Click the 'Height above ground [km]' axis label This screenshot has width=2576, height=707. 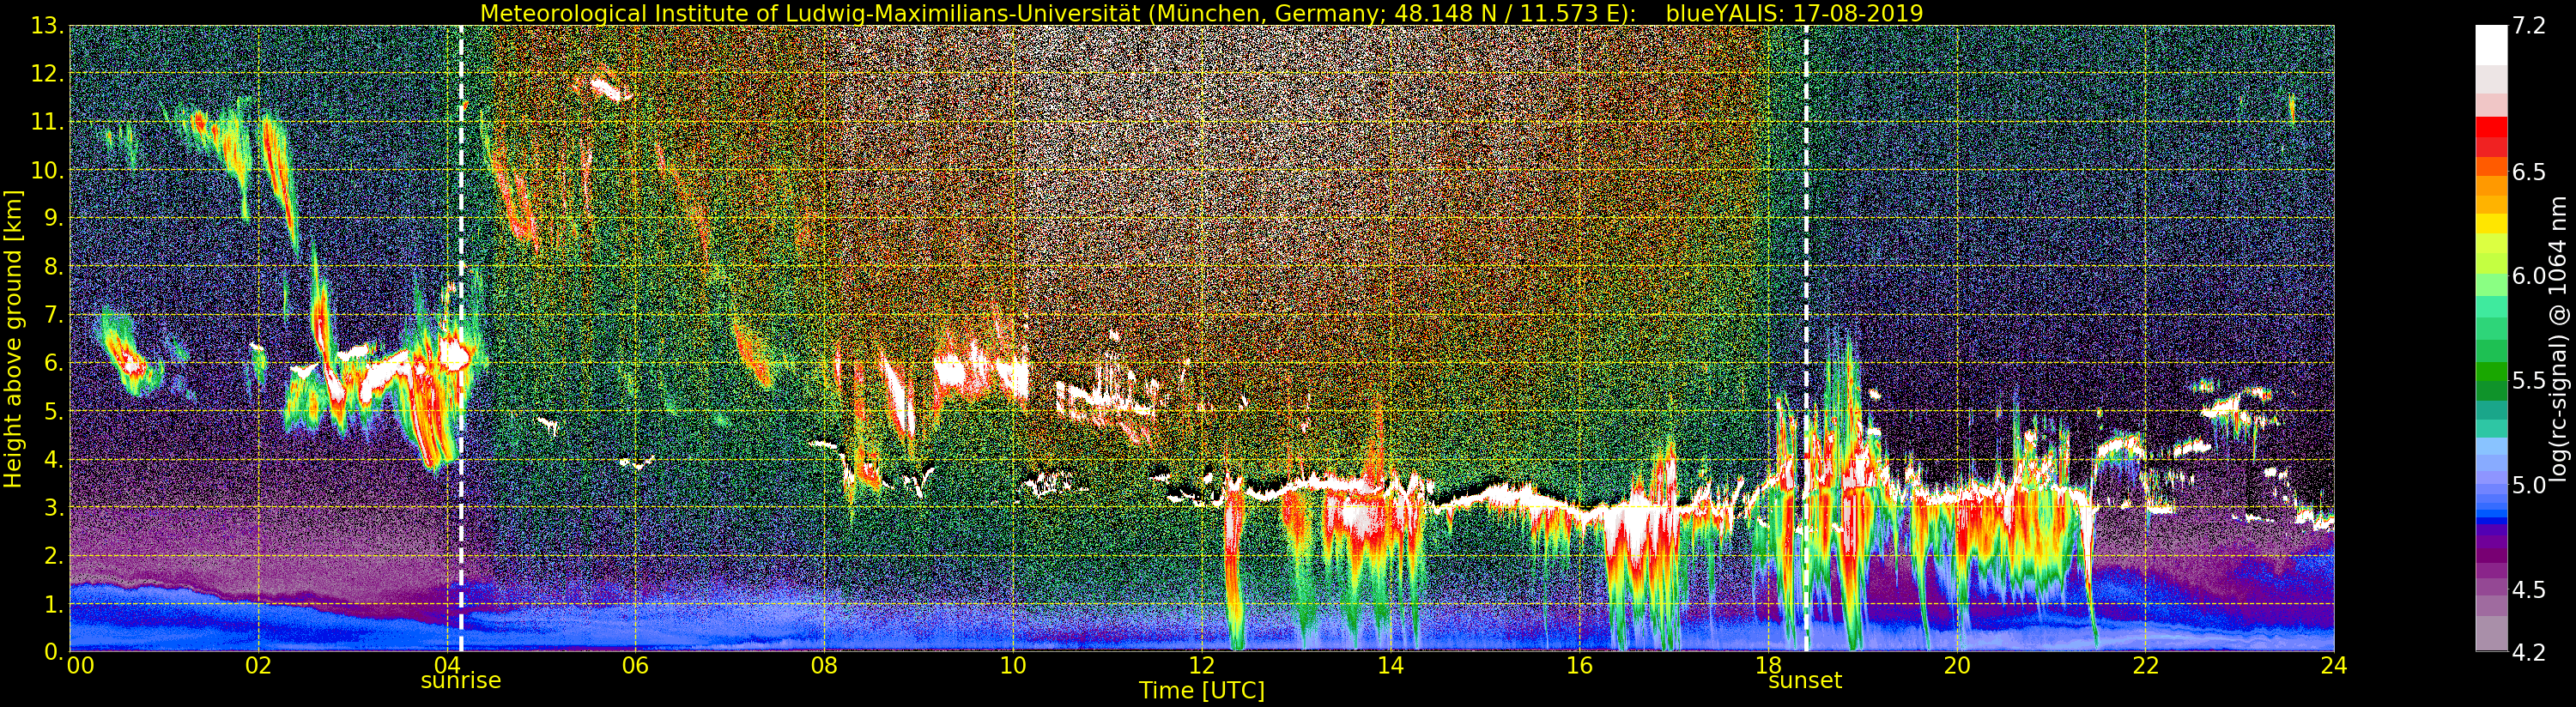point(13,338)
